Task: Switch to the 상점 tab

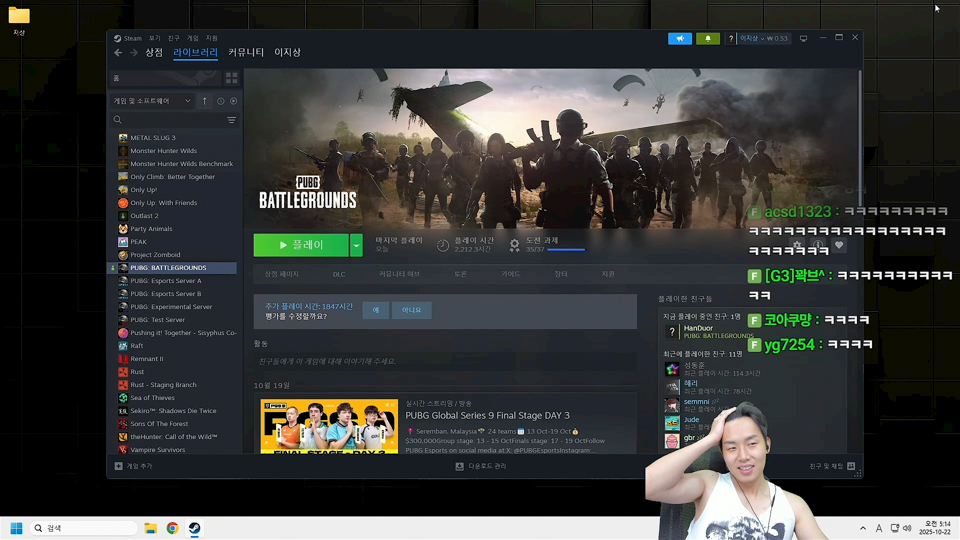Action: (154, 53)
